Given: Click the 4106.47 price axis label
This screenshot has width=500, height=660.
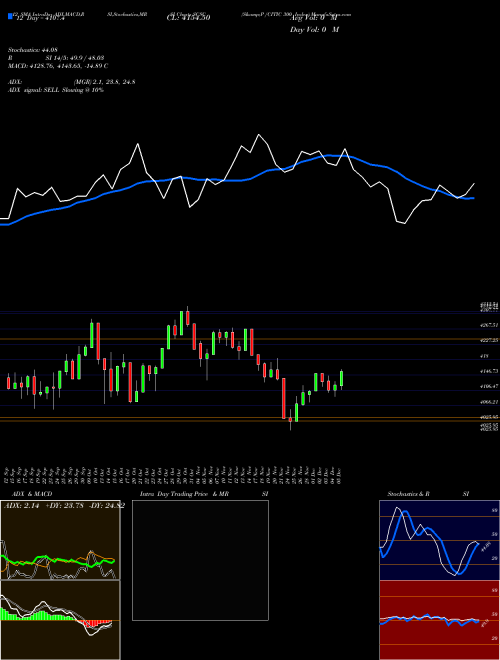Looking at the screenshot, I should click(x=489, y=386).
